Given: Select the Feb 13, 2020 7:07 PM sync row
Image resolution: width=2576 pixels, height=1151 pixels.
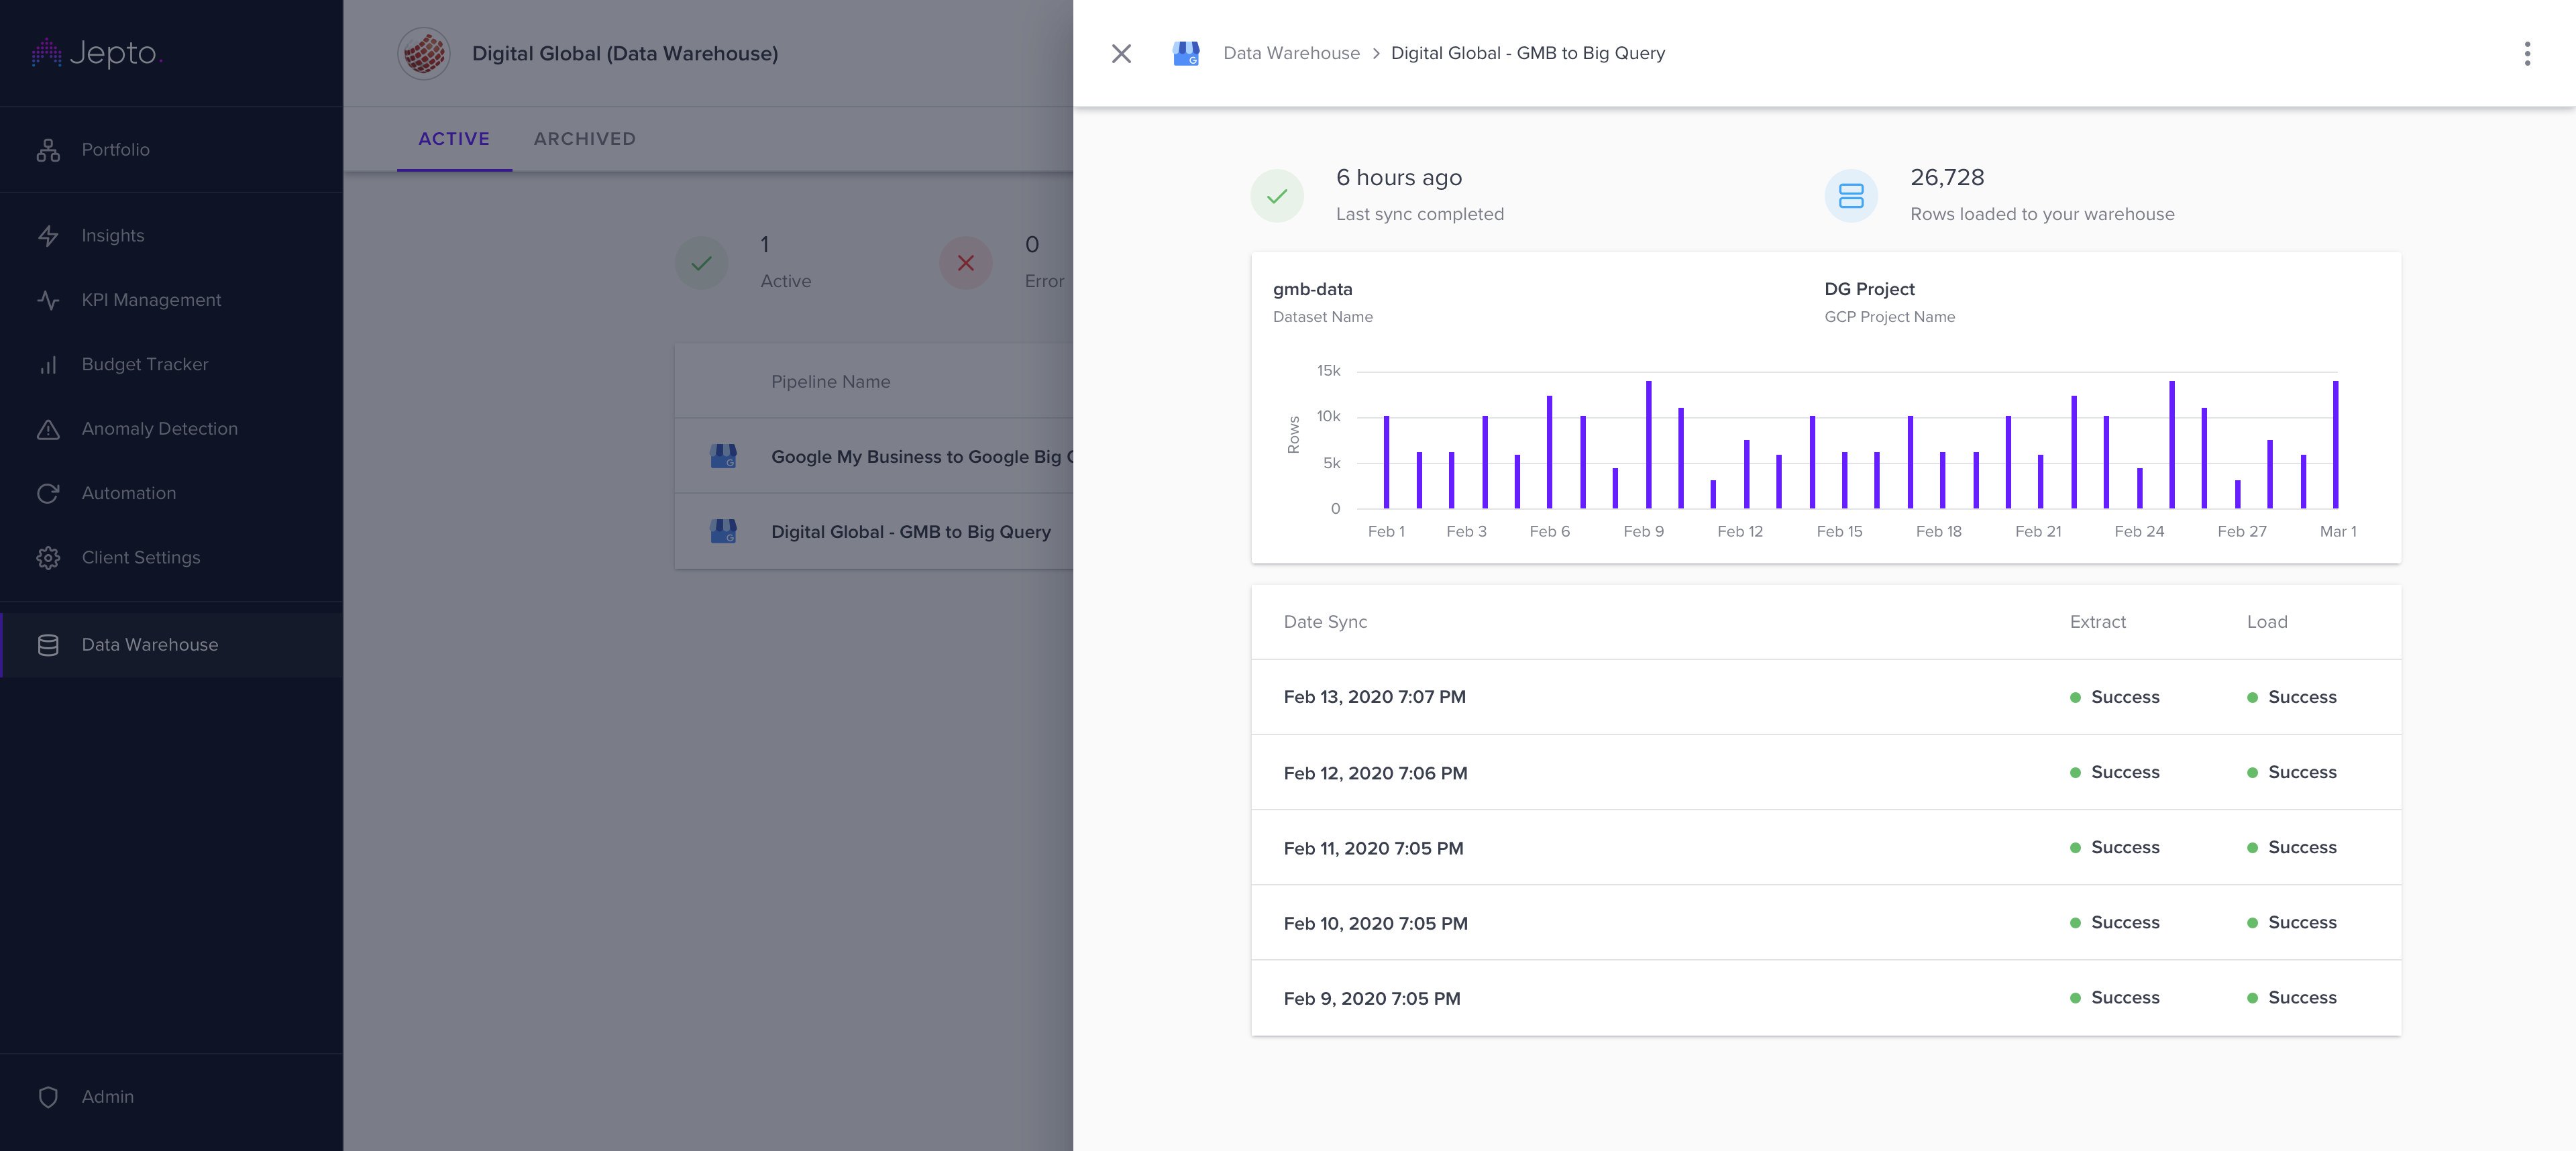Looking at the screenshot, I should pos(1825,697).
